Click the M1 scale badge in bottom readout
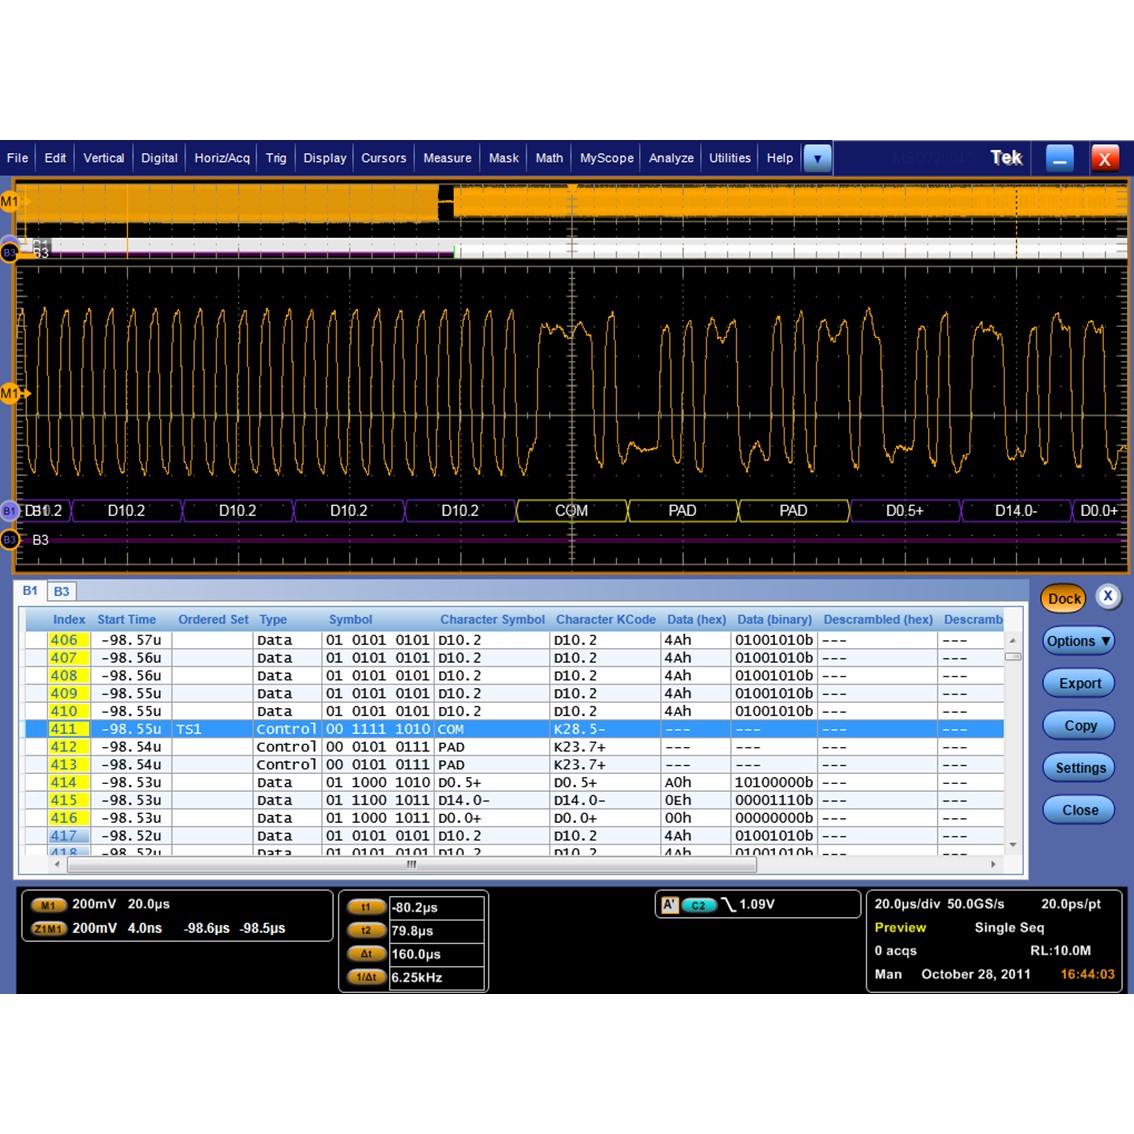Viewport: 1134px width, 1134px height. click(48, 904)
